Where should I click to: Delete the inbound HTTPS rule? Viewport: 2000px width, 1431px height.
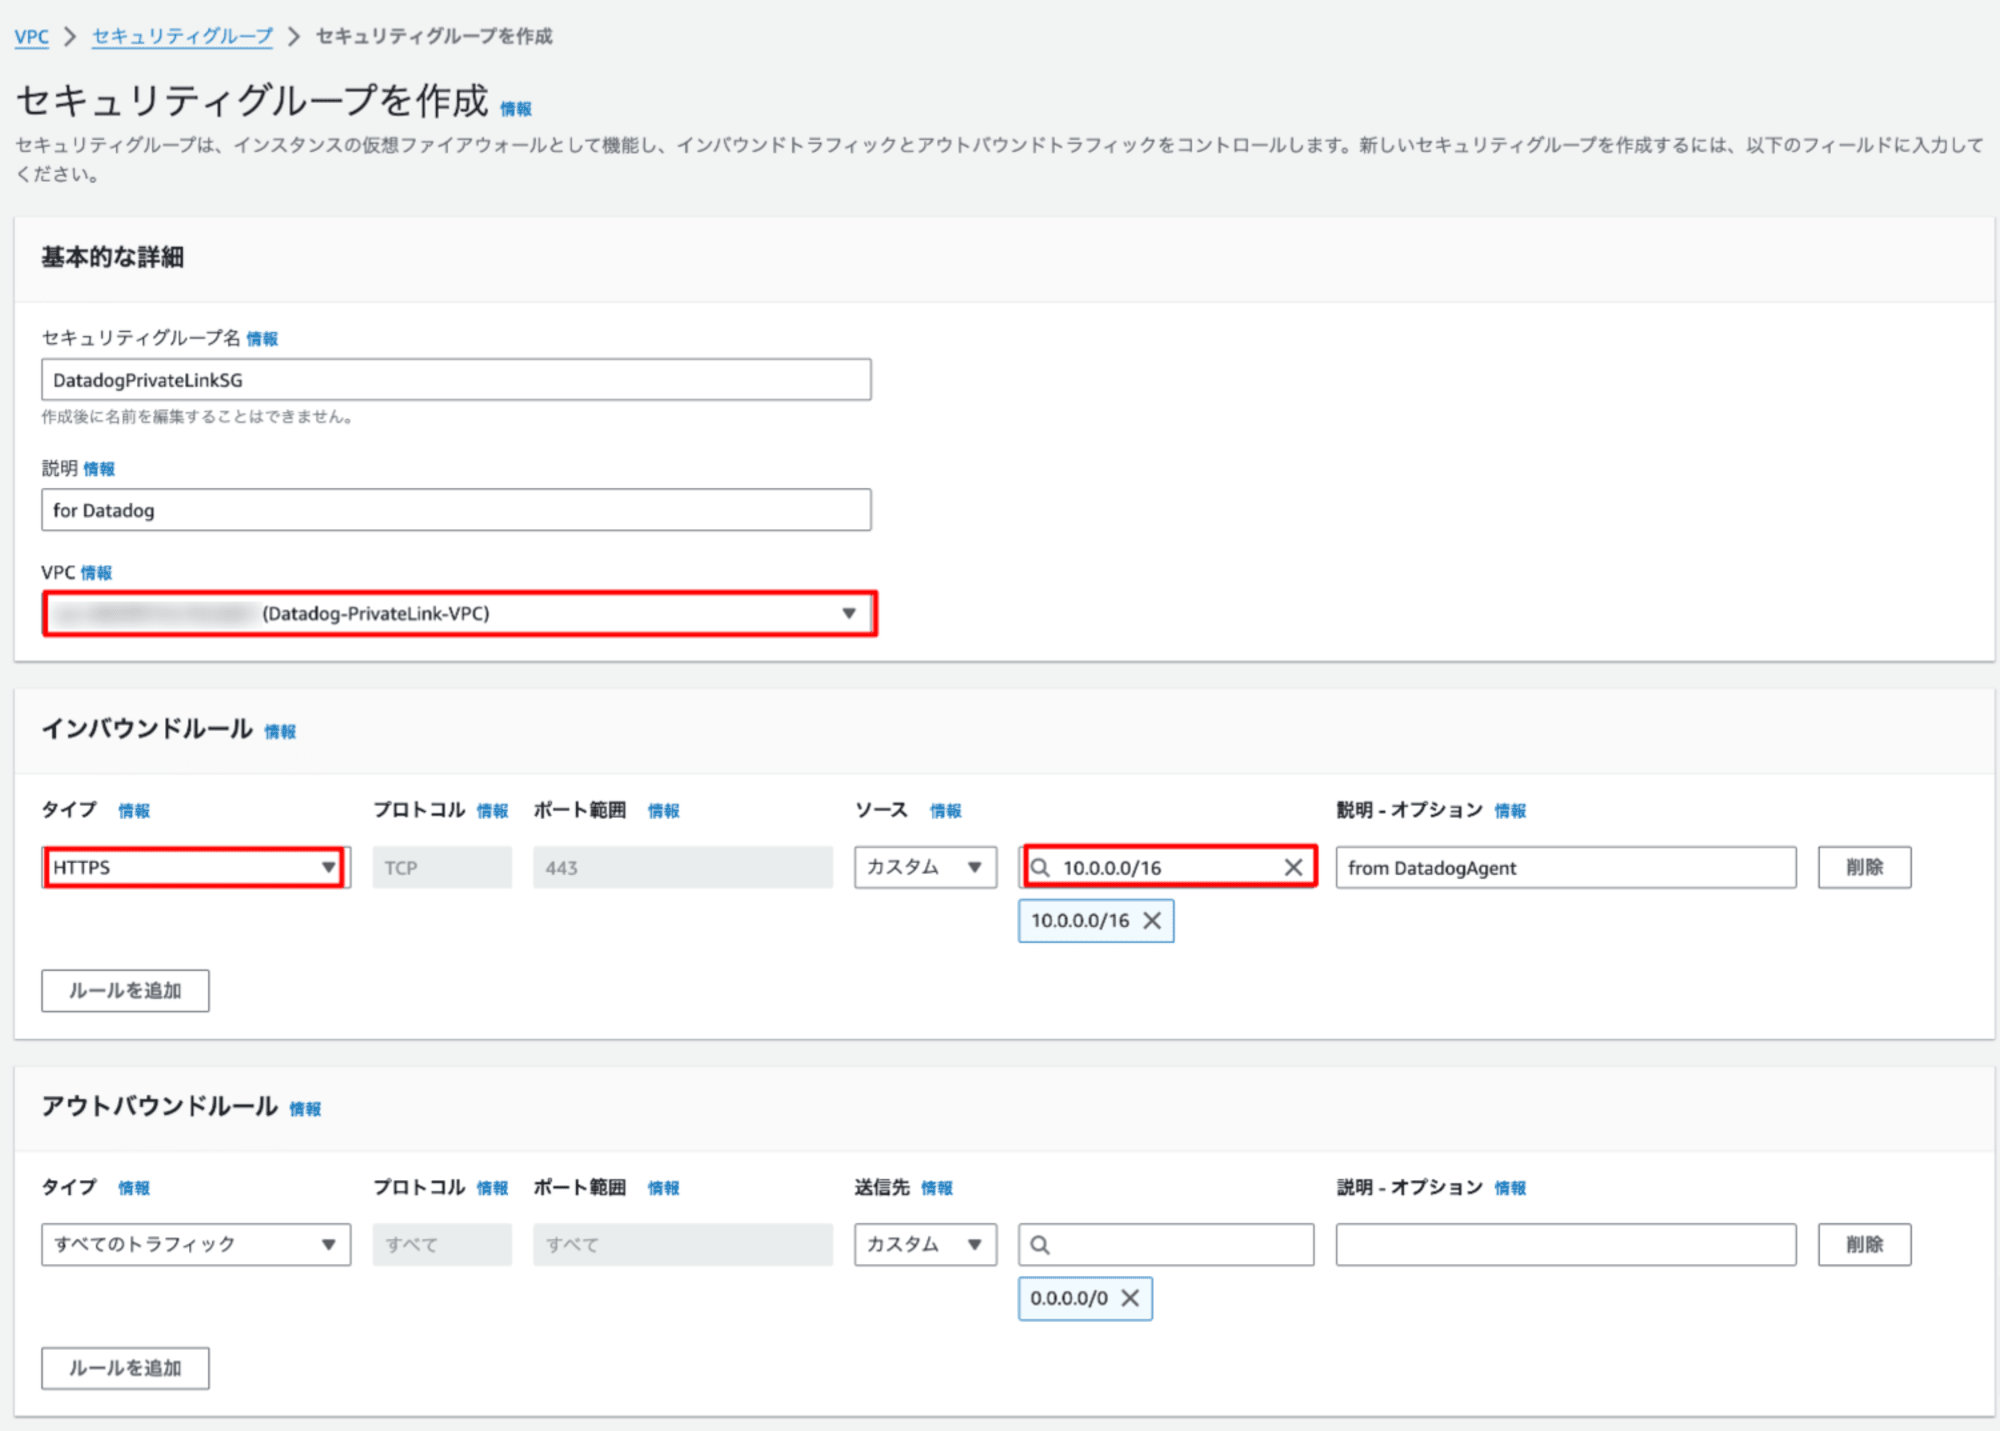click(1864, 868)
